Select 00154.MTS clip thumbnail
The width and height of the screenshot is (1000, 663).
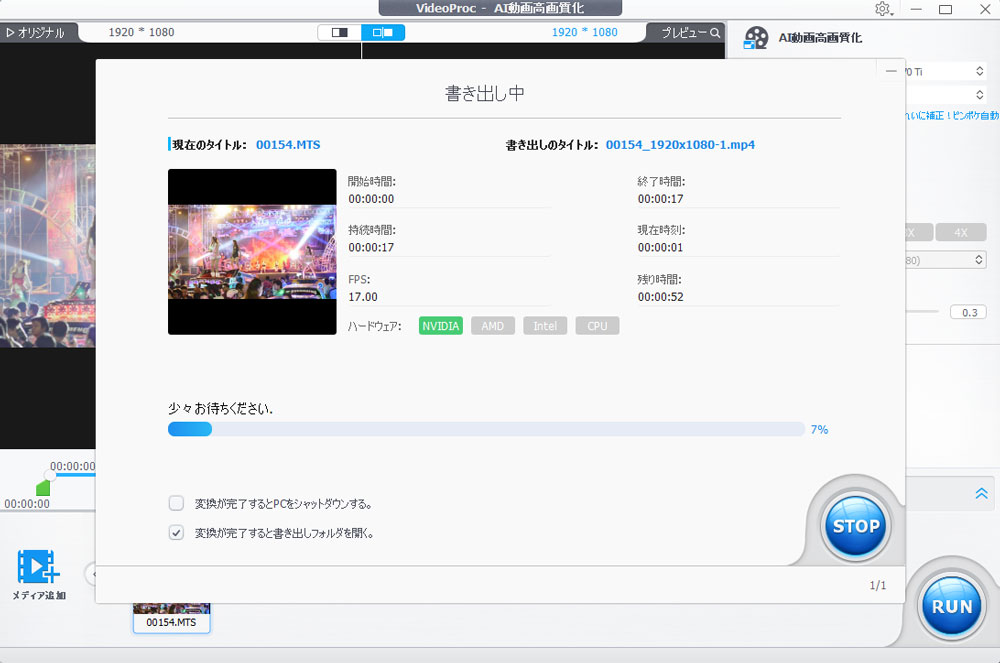pyautogui.click(x=172, y=618)
